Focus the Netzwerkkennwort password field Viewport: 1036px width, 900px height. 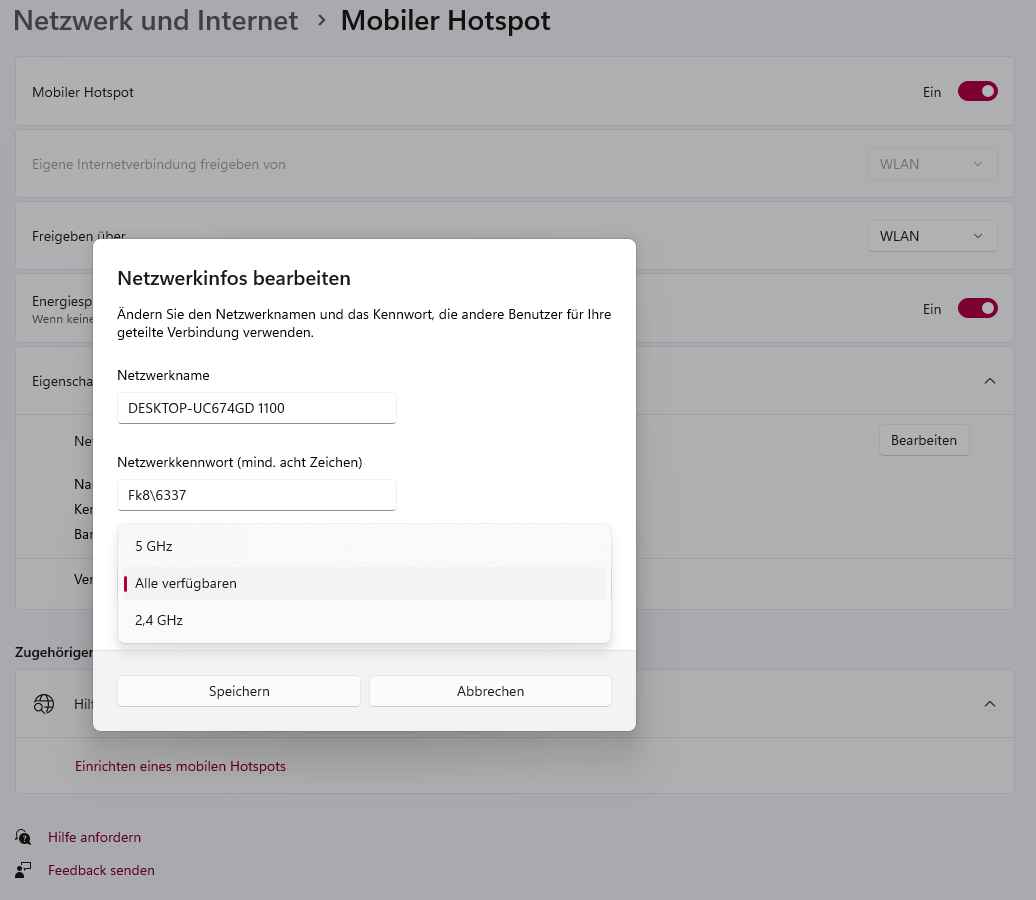tap(256, 495)
